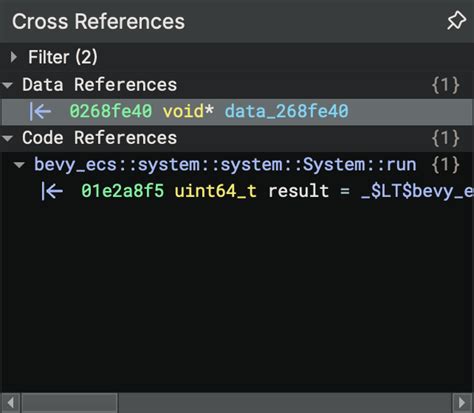Viewport: 474px width, 413px height.
Task: Collapse the Data References group
Action: (8, 85)
